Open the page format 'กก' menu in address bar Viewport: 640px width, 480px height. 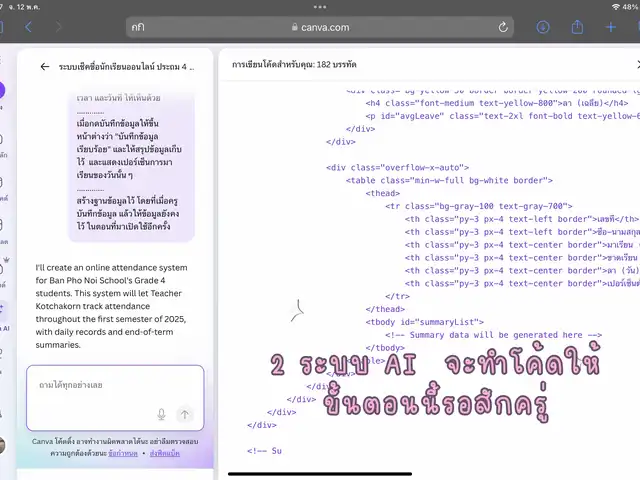[x=137, y=27]
